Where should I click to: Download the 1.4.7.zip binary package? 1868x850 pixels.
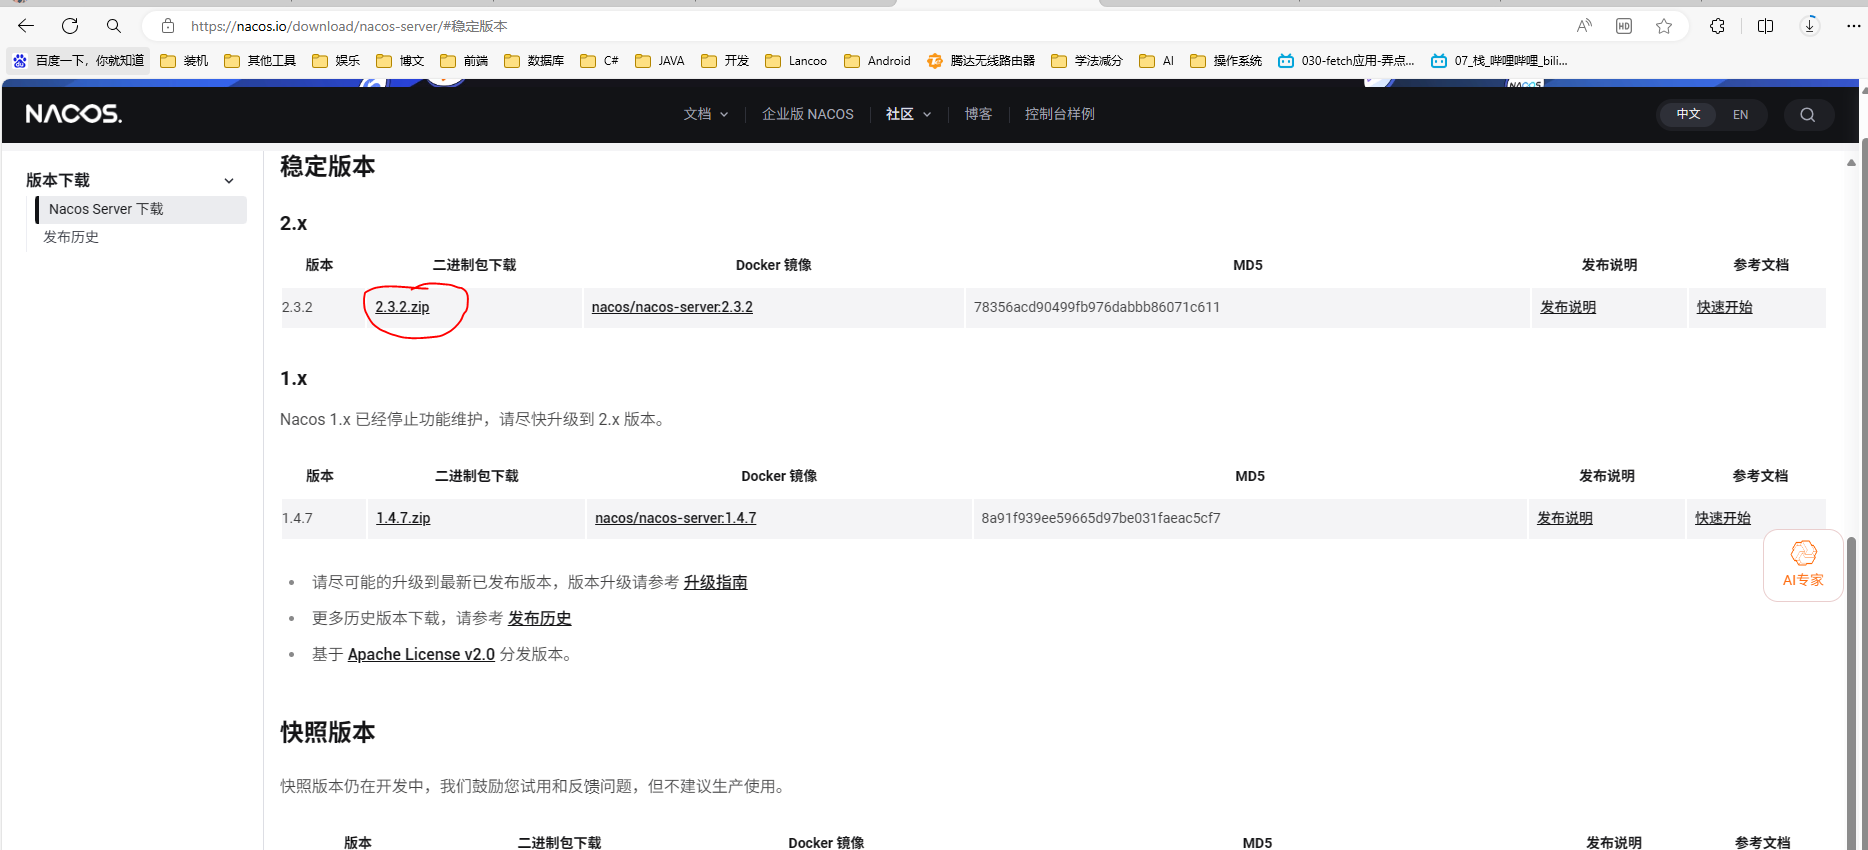403,518
